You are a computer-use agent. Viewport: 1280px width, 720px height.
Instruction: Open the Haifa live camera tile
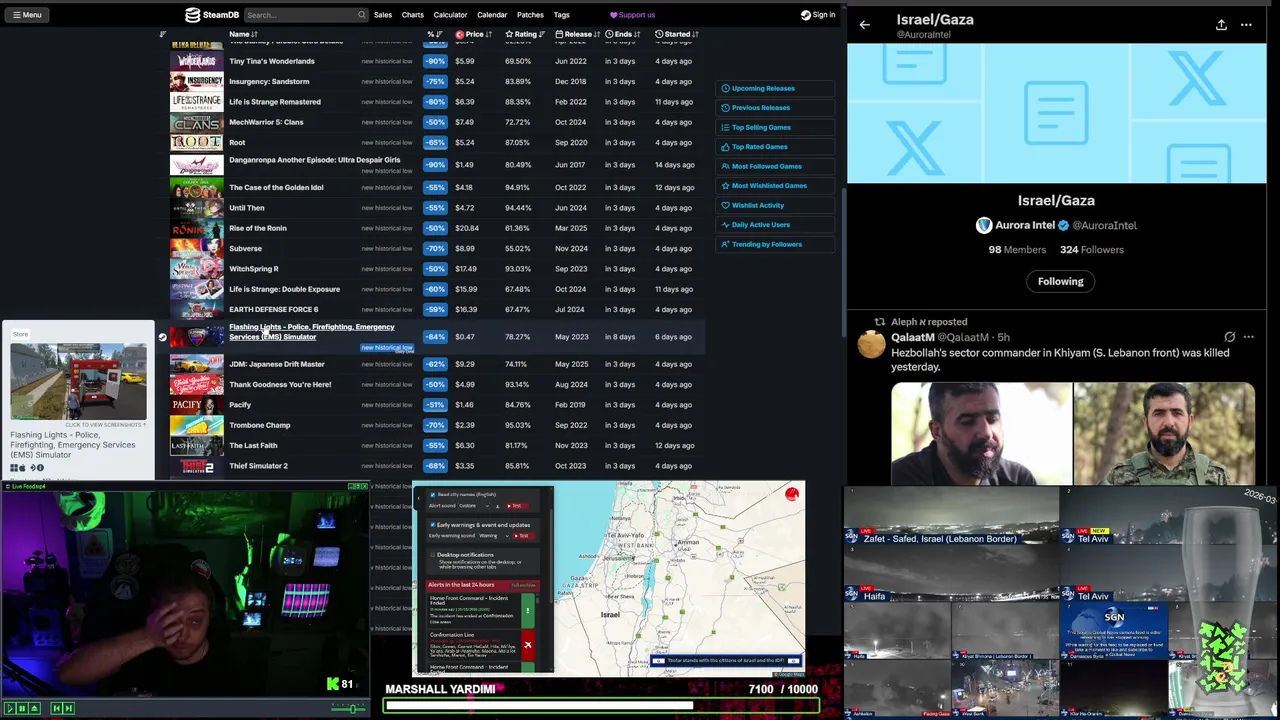coord(951,573)
